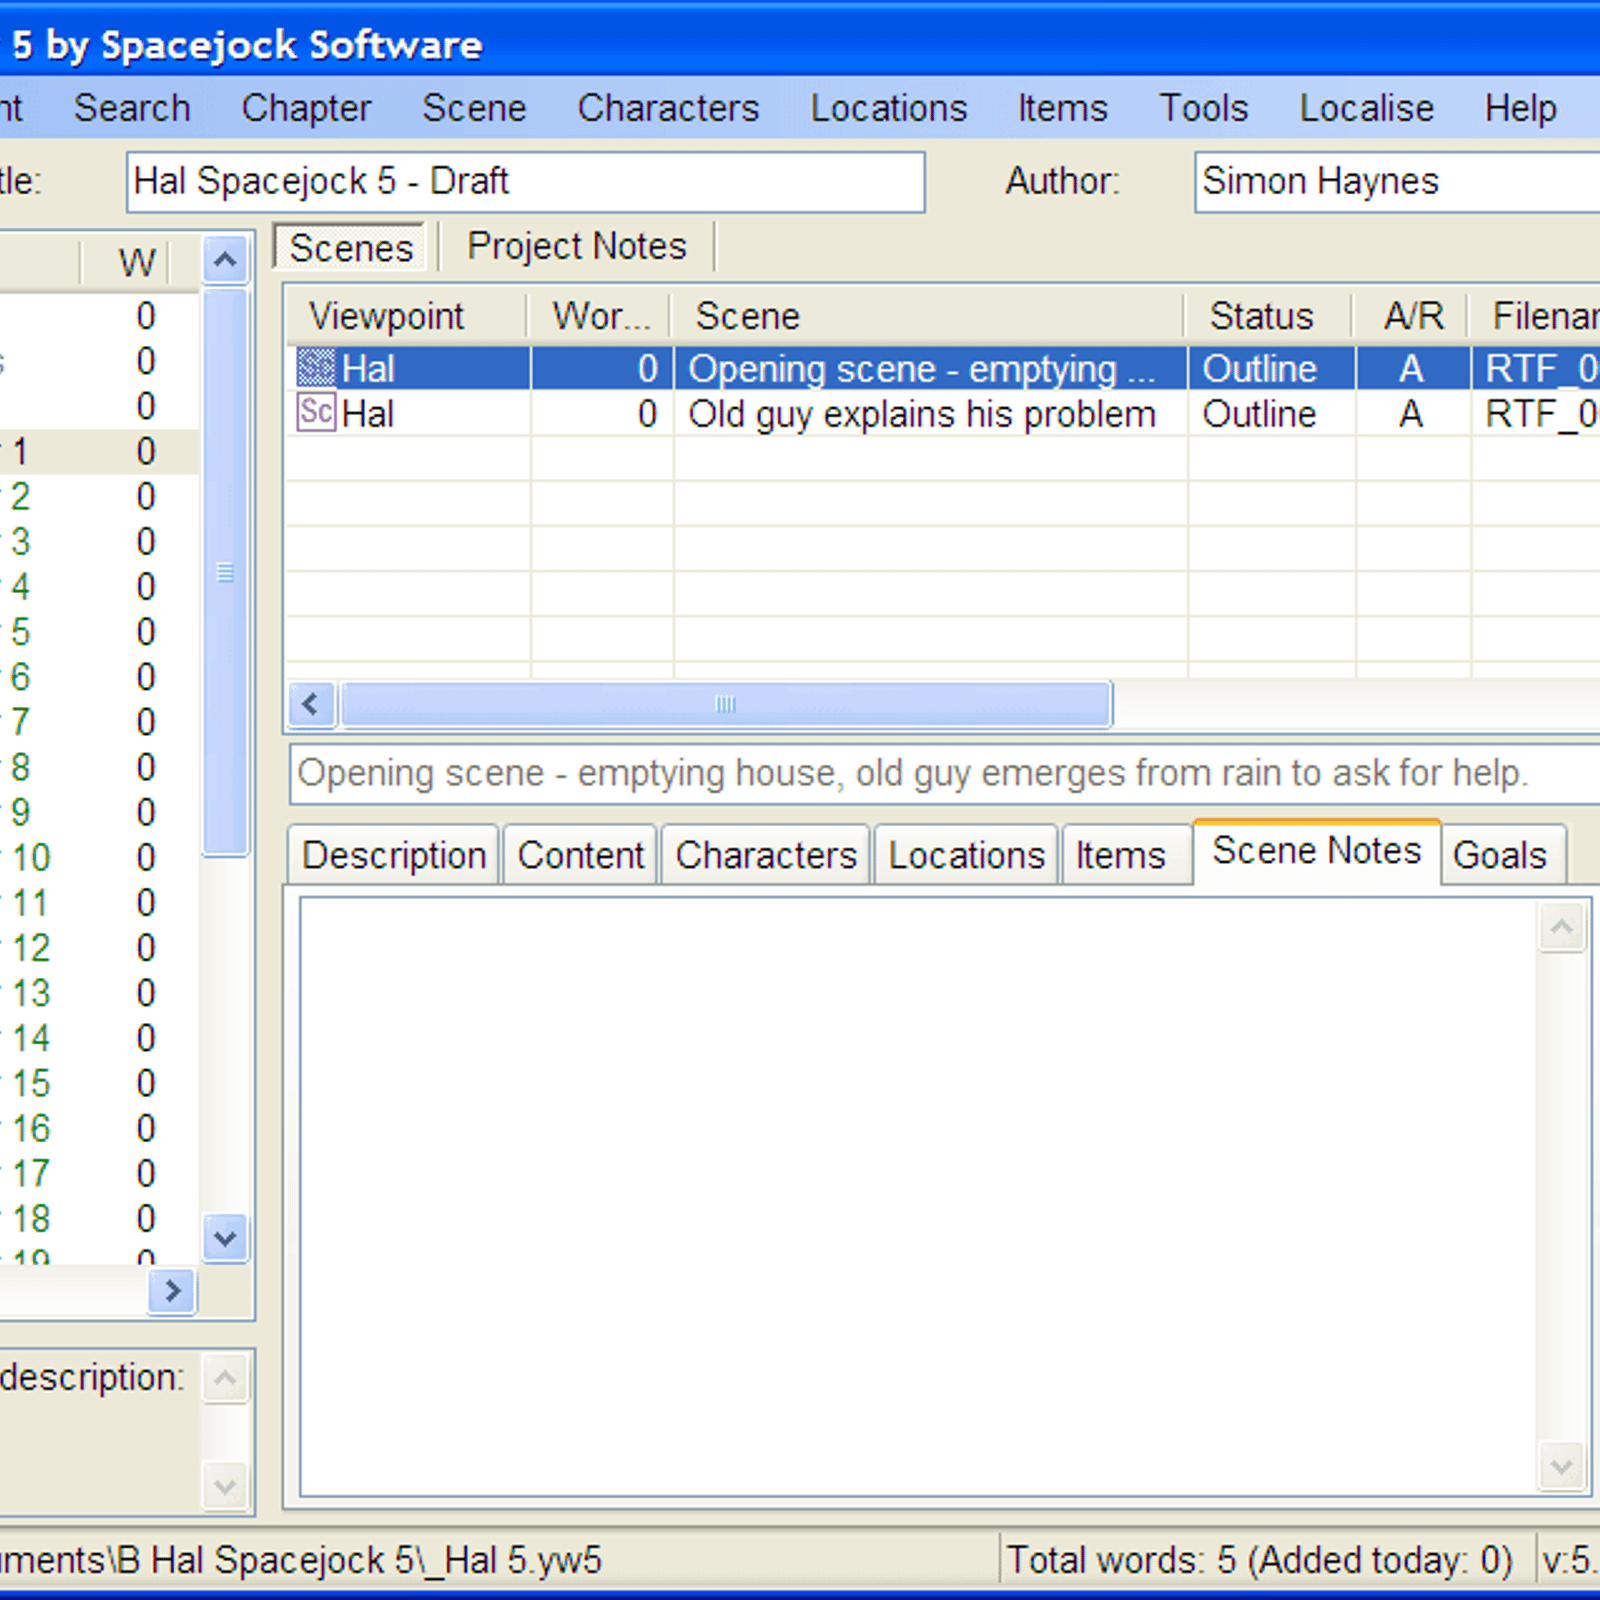The image size is (1600, 1600).
Task: Click up arrow of chapter list scrollbar
Action: point(225,261)
